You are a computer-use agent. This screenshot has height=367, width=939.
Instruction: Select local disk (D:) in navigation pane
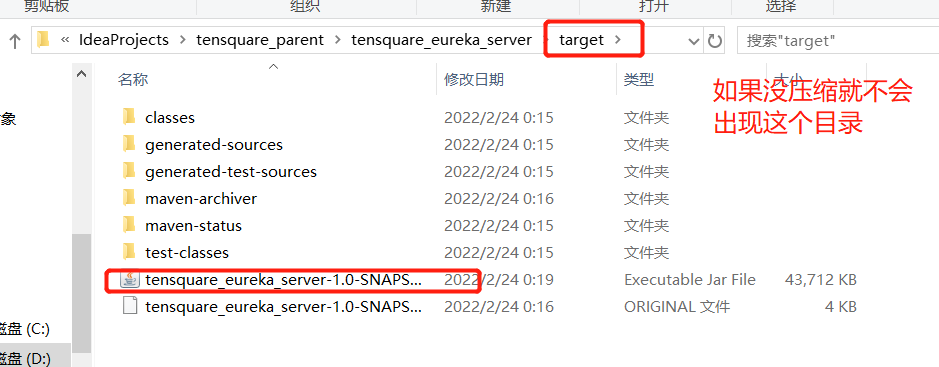25,359
